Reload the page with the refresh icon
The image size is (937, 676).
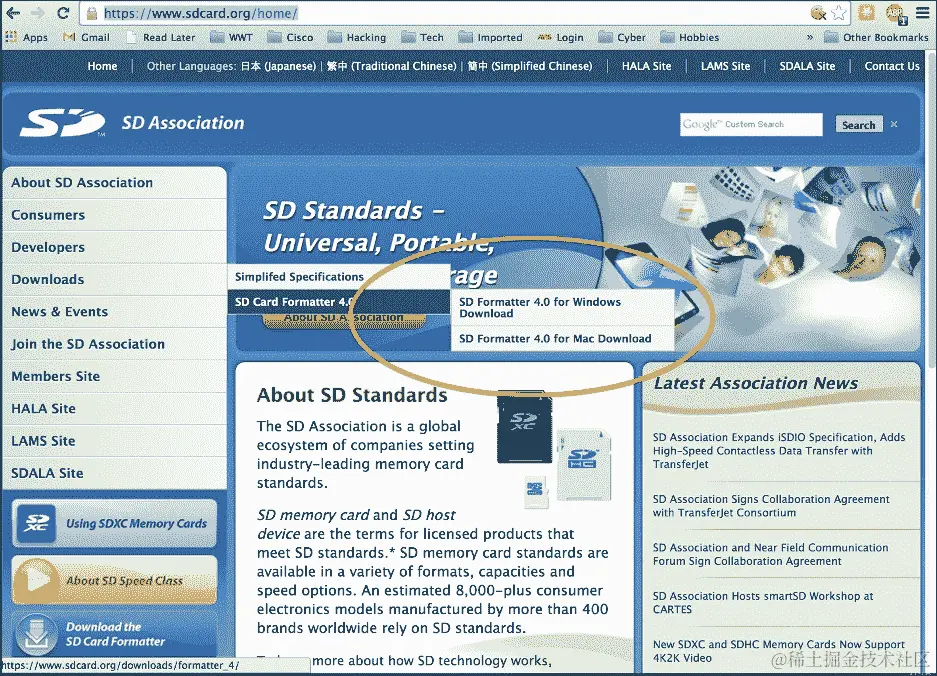[63, 13]
